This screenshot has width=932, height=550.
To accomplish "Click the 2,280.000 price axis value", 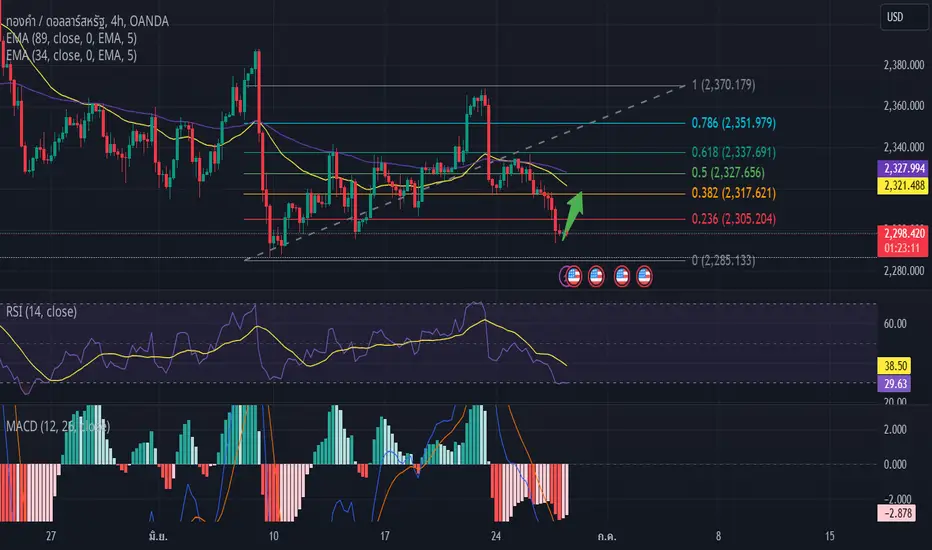I will 903,271.
